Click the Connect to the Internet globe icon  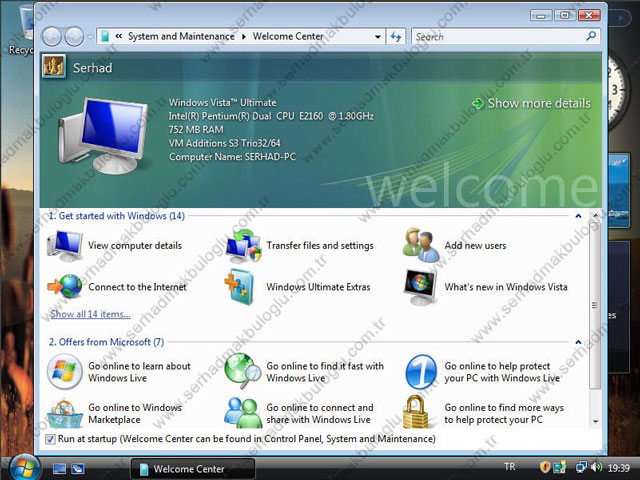[65, 287]
